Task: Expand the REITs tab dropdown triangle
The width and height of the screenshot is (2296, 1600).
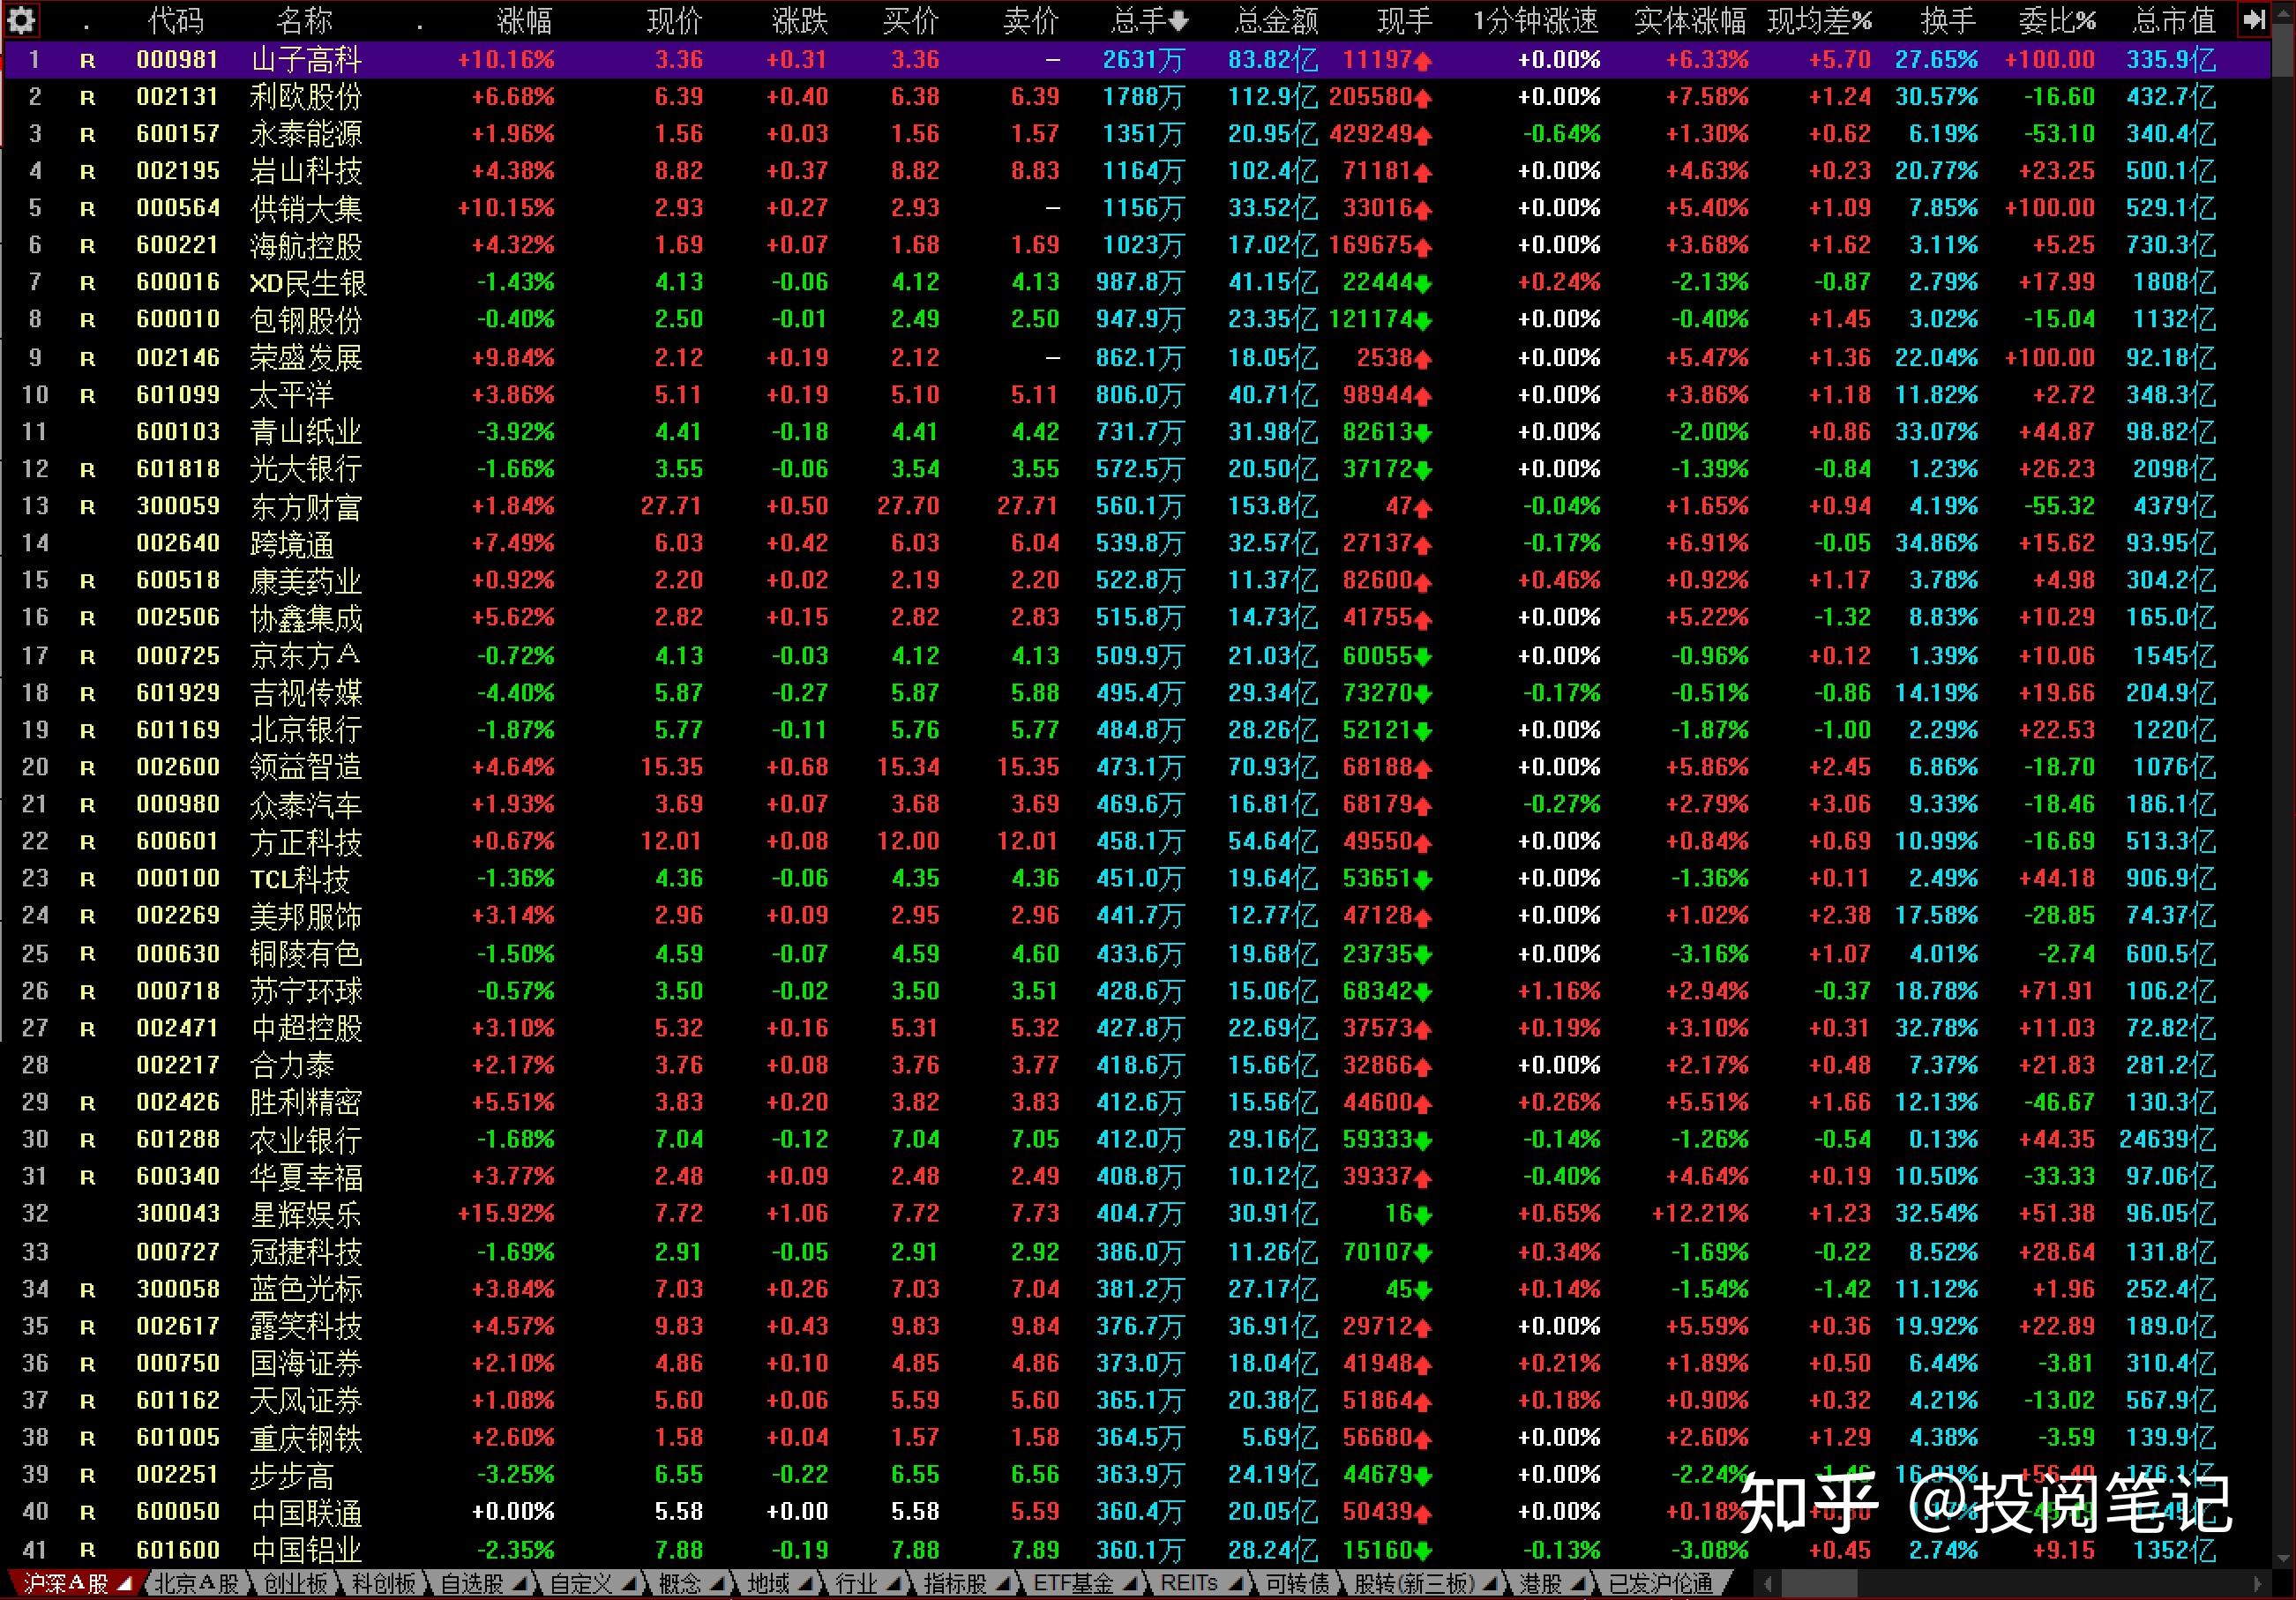Action: pos(1235,1584)
